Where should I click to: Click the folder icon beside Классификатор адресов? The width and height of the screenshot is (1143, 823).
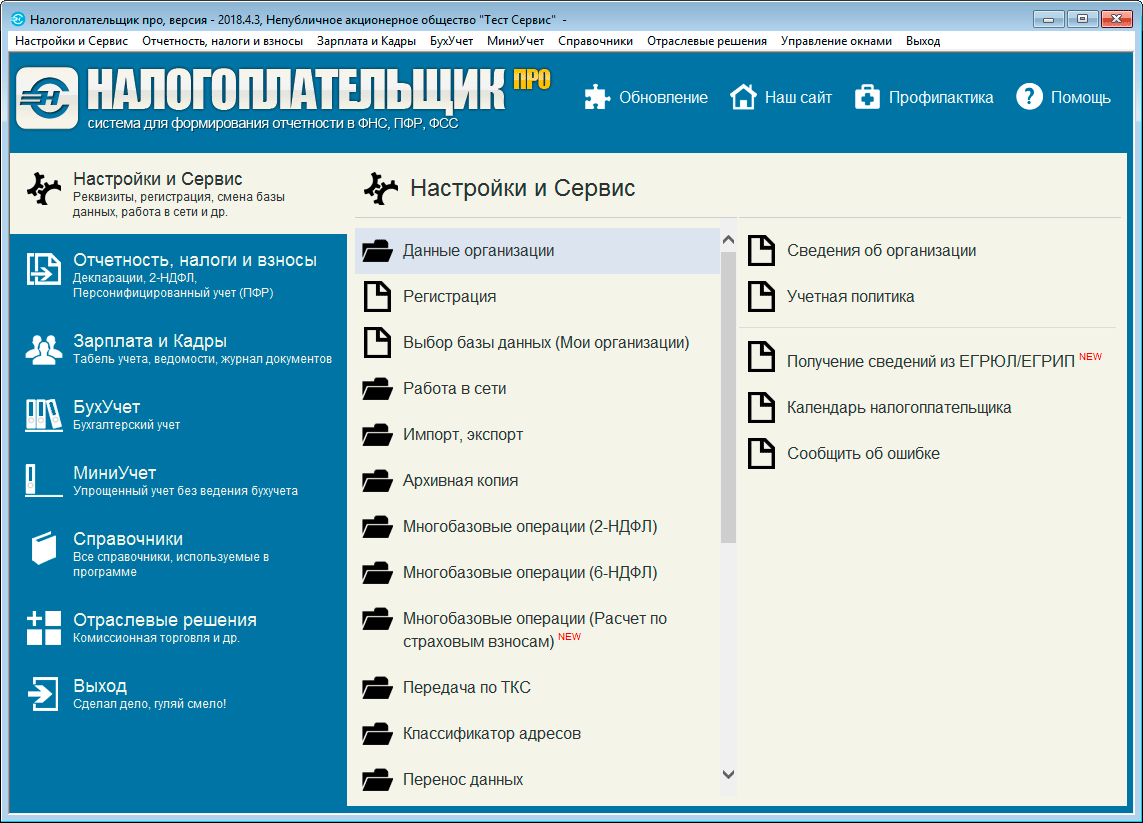click(378, 733)
